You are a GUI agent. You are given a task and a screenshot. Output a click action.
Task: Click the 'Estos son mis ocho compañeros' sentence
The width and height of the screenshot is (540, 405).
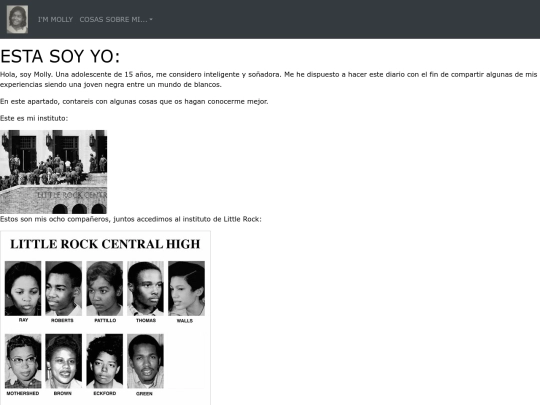point(131,219)
